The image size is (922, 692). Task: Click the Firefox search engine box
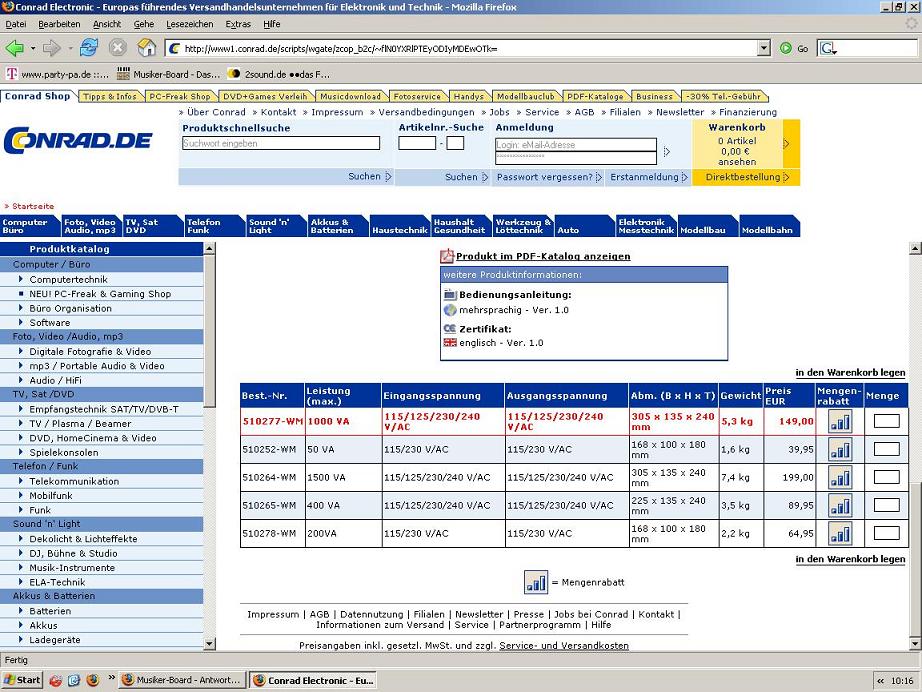867,48
